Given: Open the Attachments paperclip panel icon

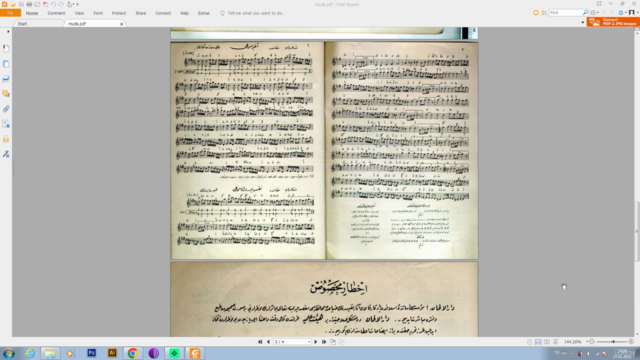Looking at the screenshot, I should (x=6, y=109).
